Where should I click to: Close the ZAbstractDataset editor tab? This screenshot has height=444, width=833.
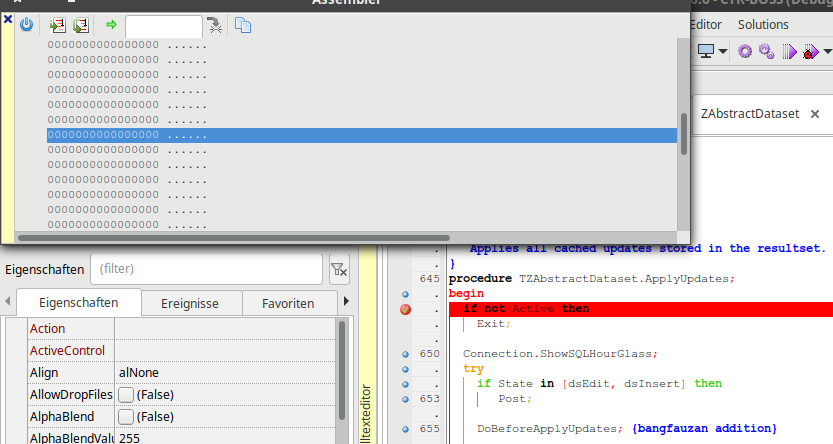point(815,114)
